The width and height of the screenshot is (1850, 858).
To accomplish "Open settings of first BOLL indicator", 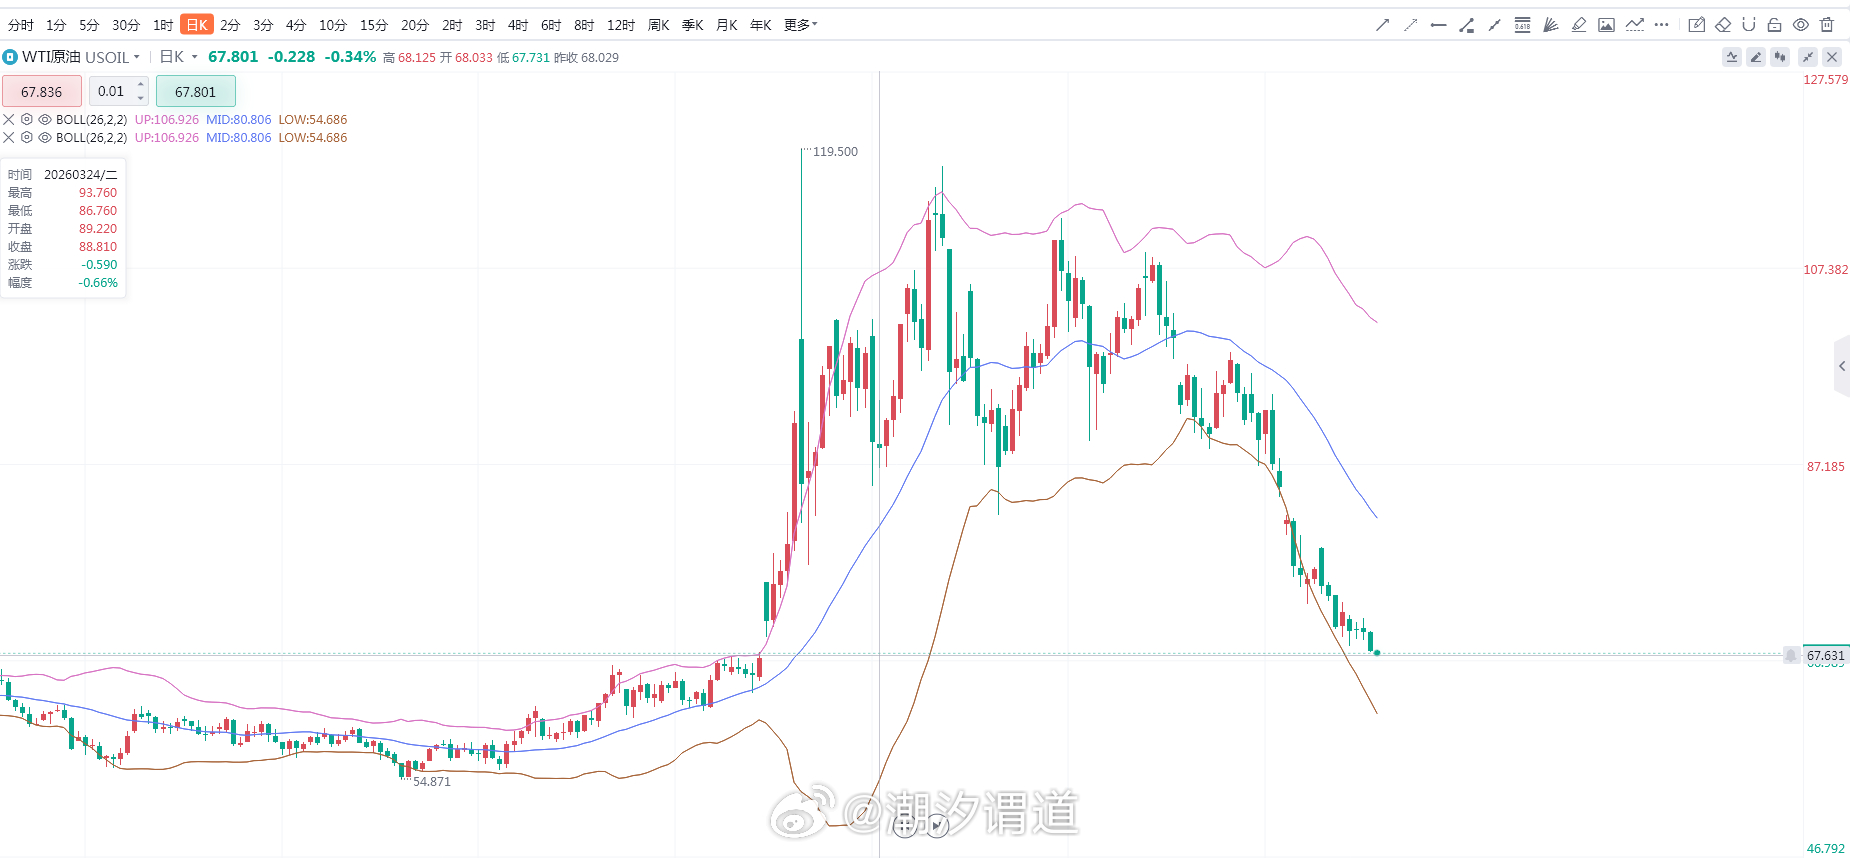I will [27, 119].
